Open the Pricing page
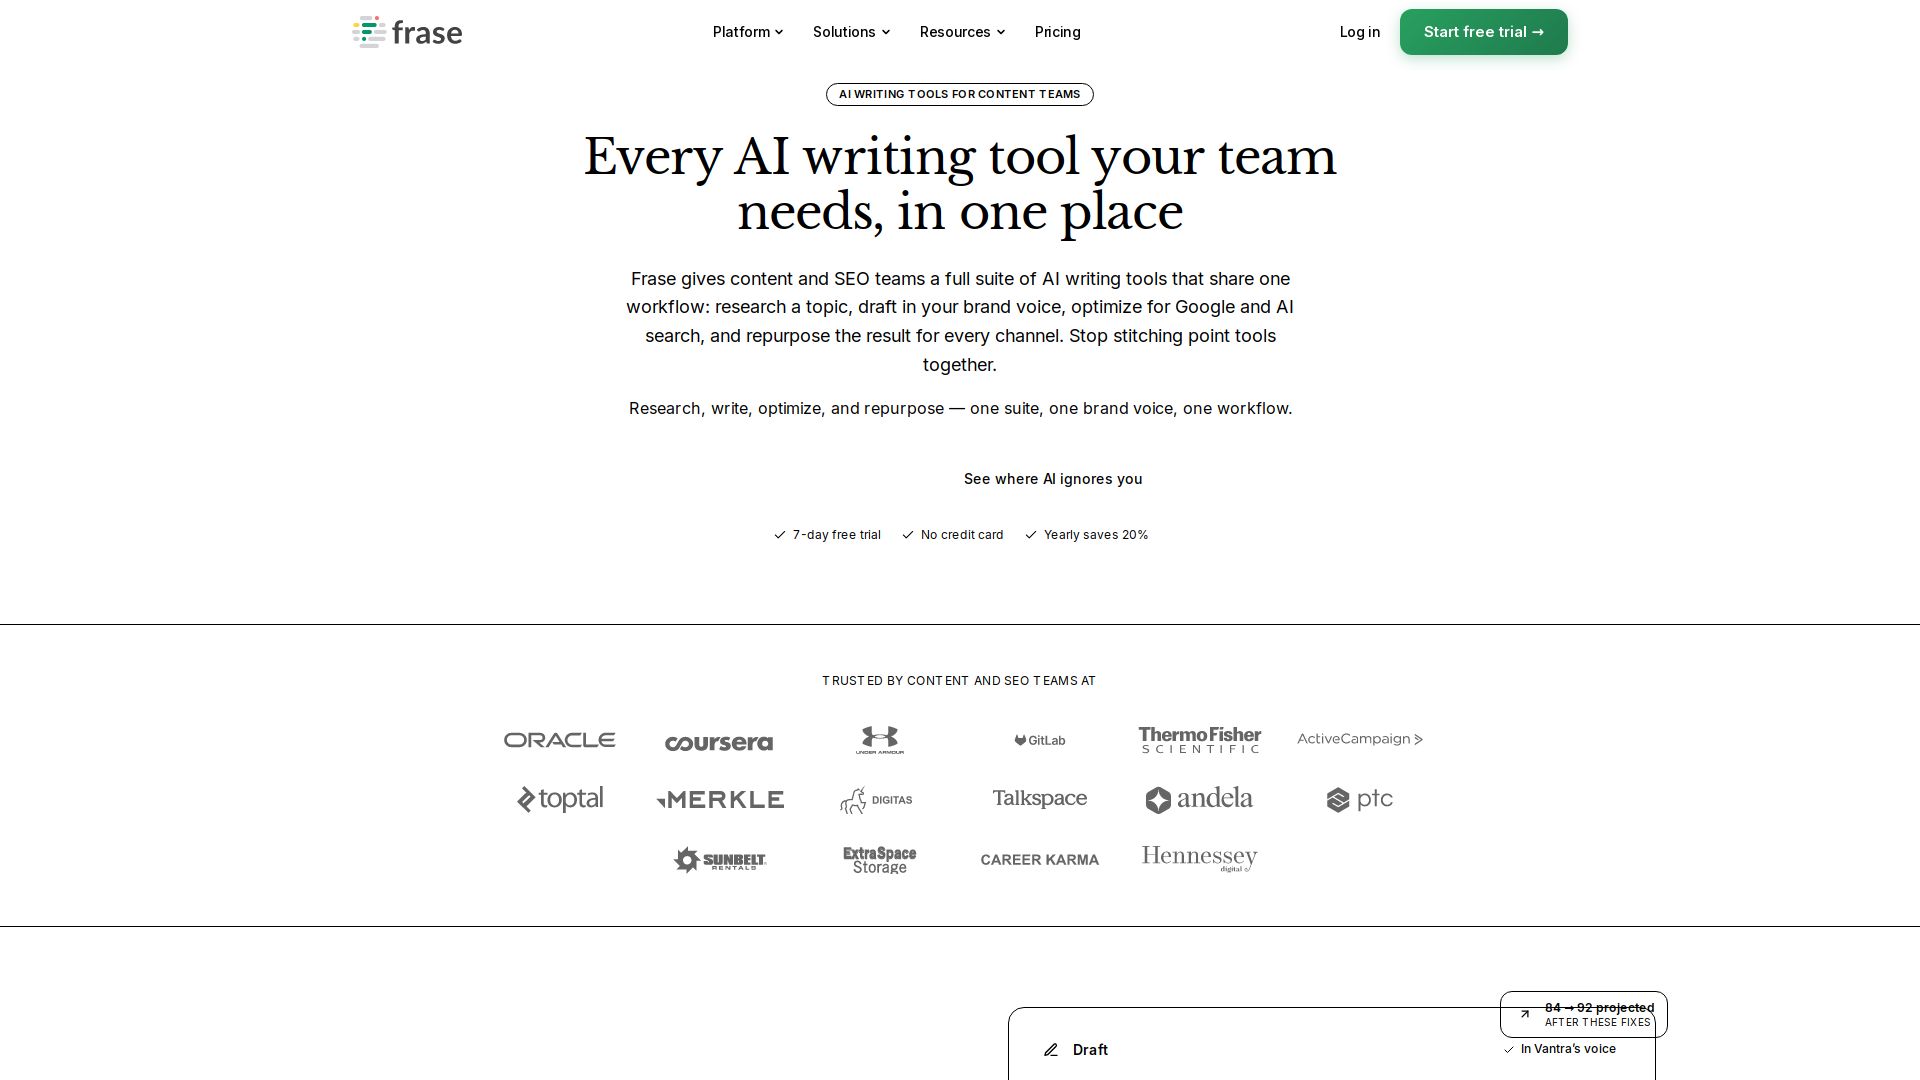Screen dimensions: 1920x1080 point(1058,32)
